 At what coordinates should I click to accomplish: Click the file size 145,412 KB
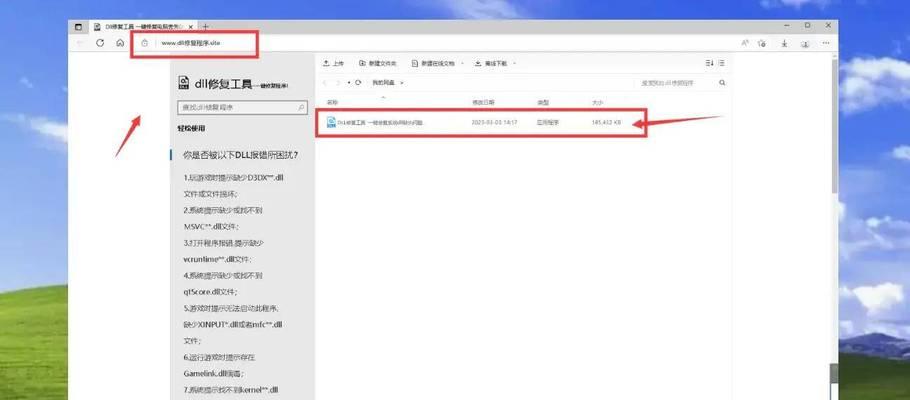[x=606, y=122]
